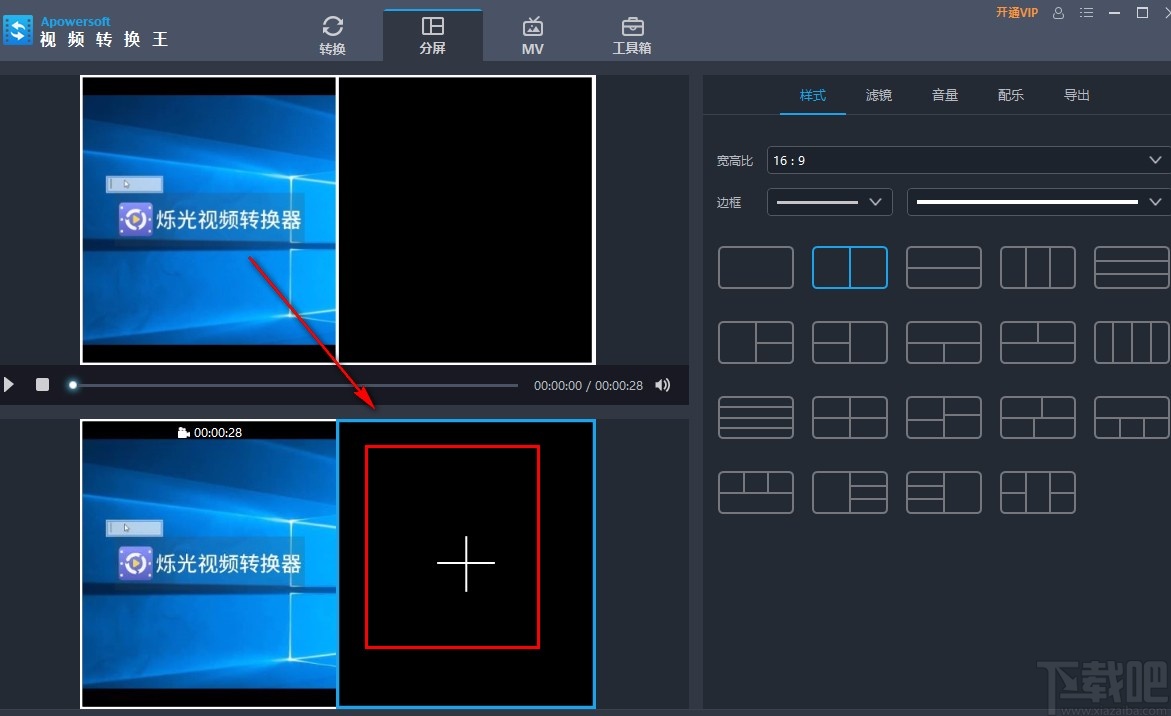Open the 工具箱 toolbox

pos(631,33)
